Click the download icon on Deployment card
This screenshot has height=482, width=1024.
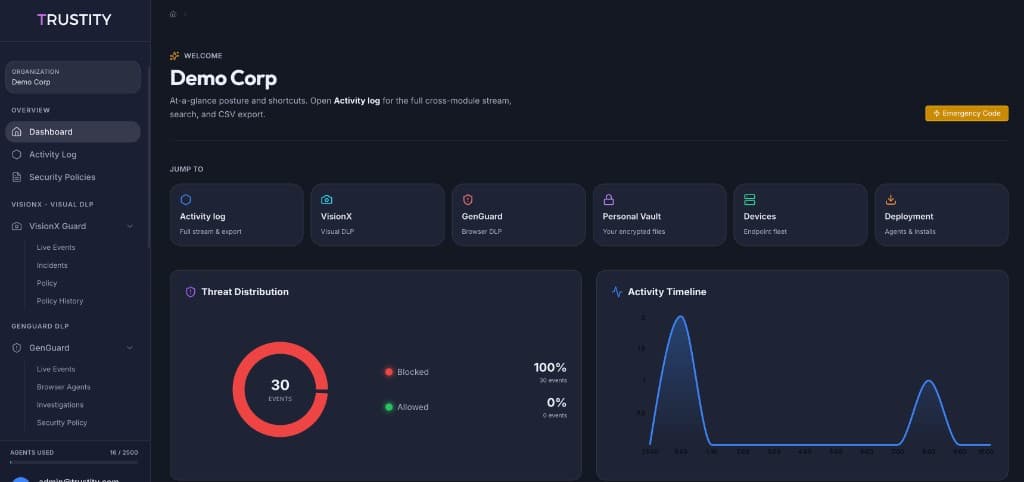[890, 200]
